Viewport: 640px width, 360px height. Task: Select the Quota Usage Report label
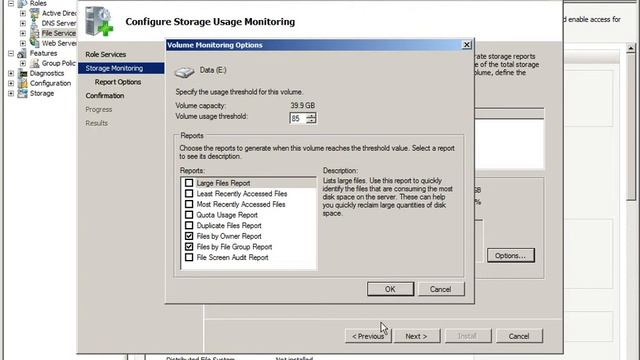[x=227, y=215]
